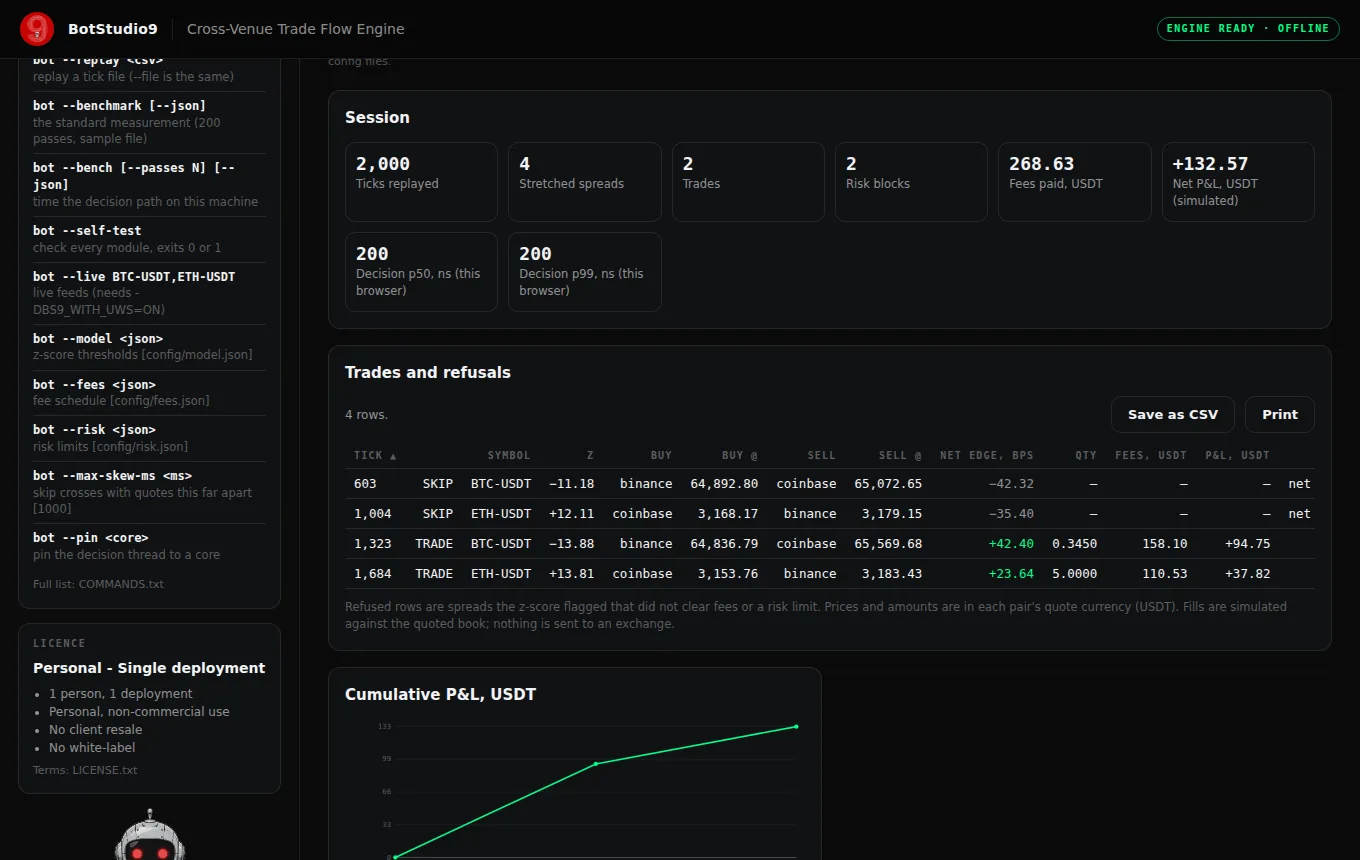
Task: Click the 'Fees paid, USDT' 268.63 card
Action: pyautogui.click(x=1075, y=181)
